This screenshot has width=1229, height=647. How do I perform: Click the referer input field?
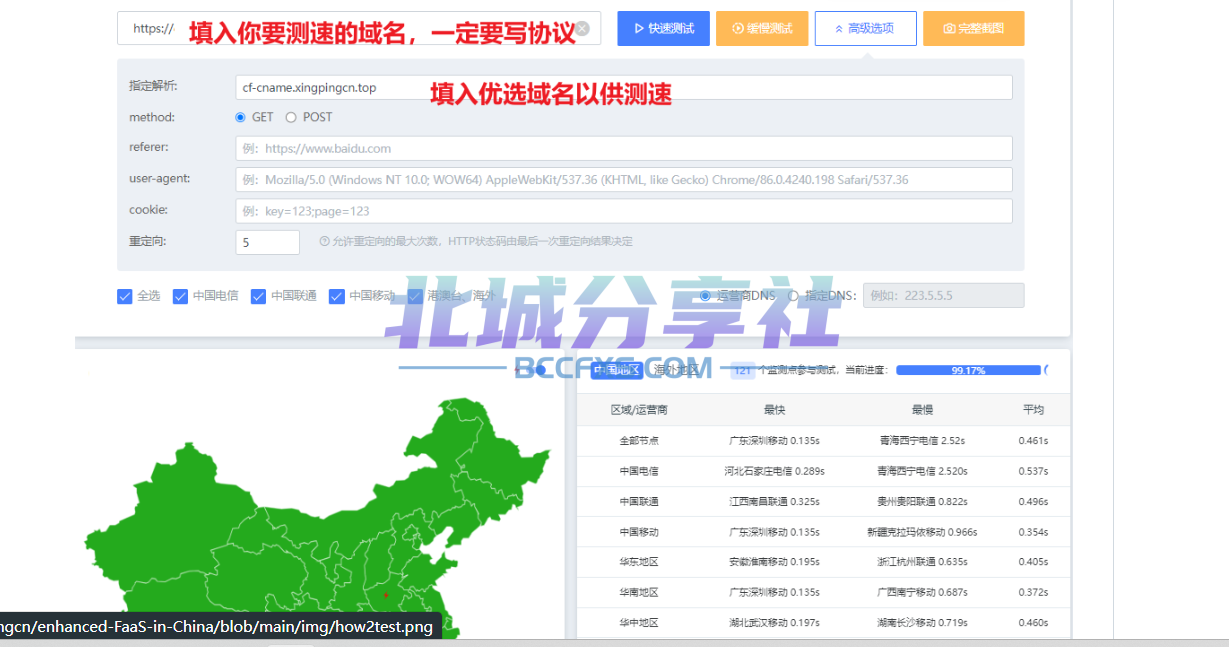[624, 148]
